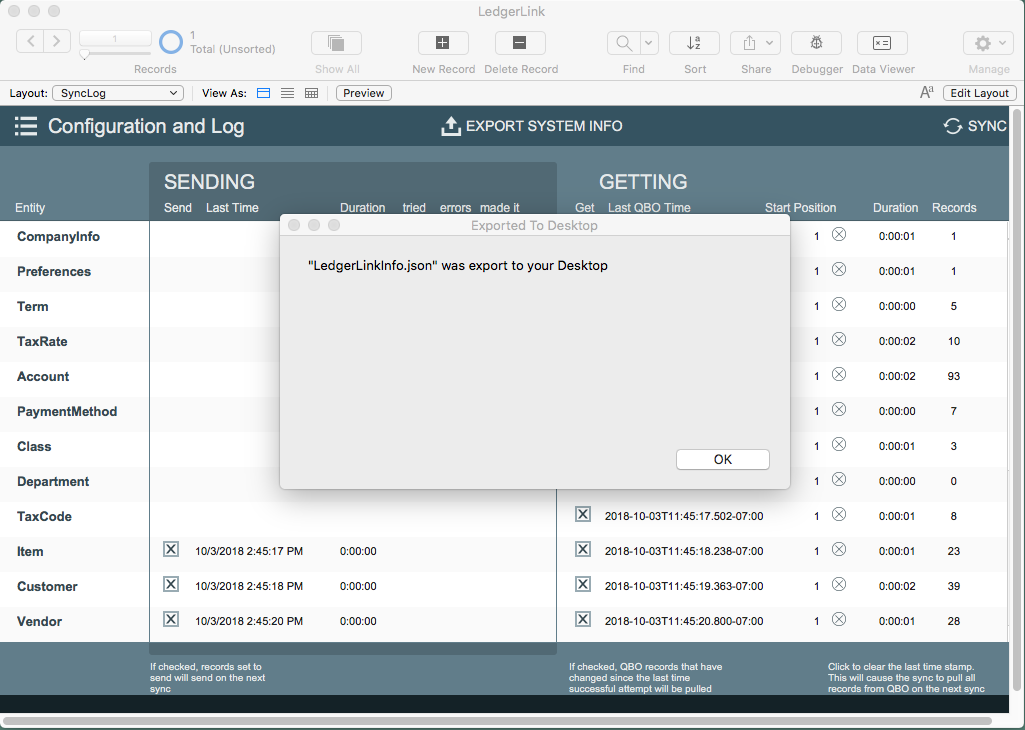Click the Customer send duration 0:00:00
The width and height of the screenshot is (1025, 730).
pyautogui.click(x=358, y=586)
